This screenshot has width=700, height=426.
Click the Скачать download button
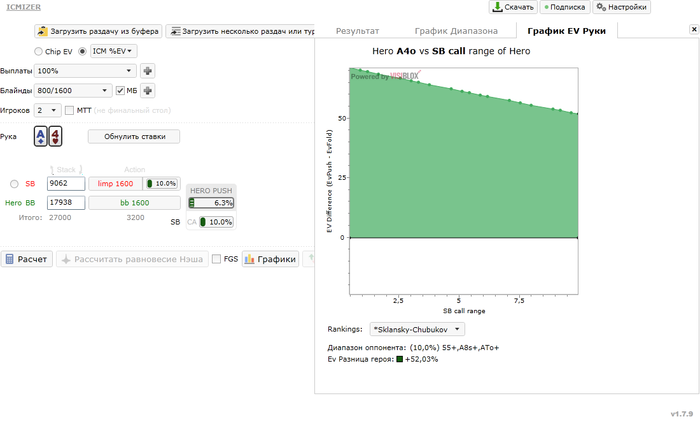click(x=513, y=7)
